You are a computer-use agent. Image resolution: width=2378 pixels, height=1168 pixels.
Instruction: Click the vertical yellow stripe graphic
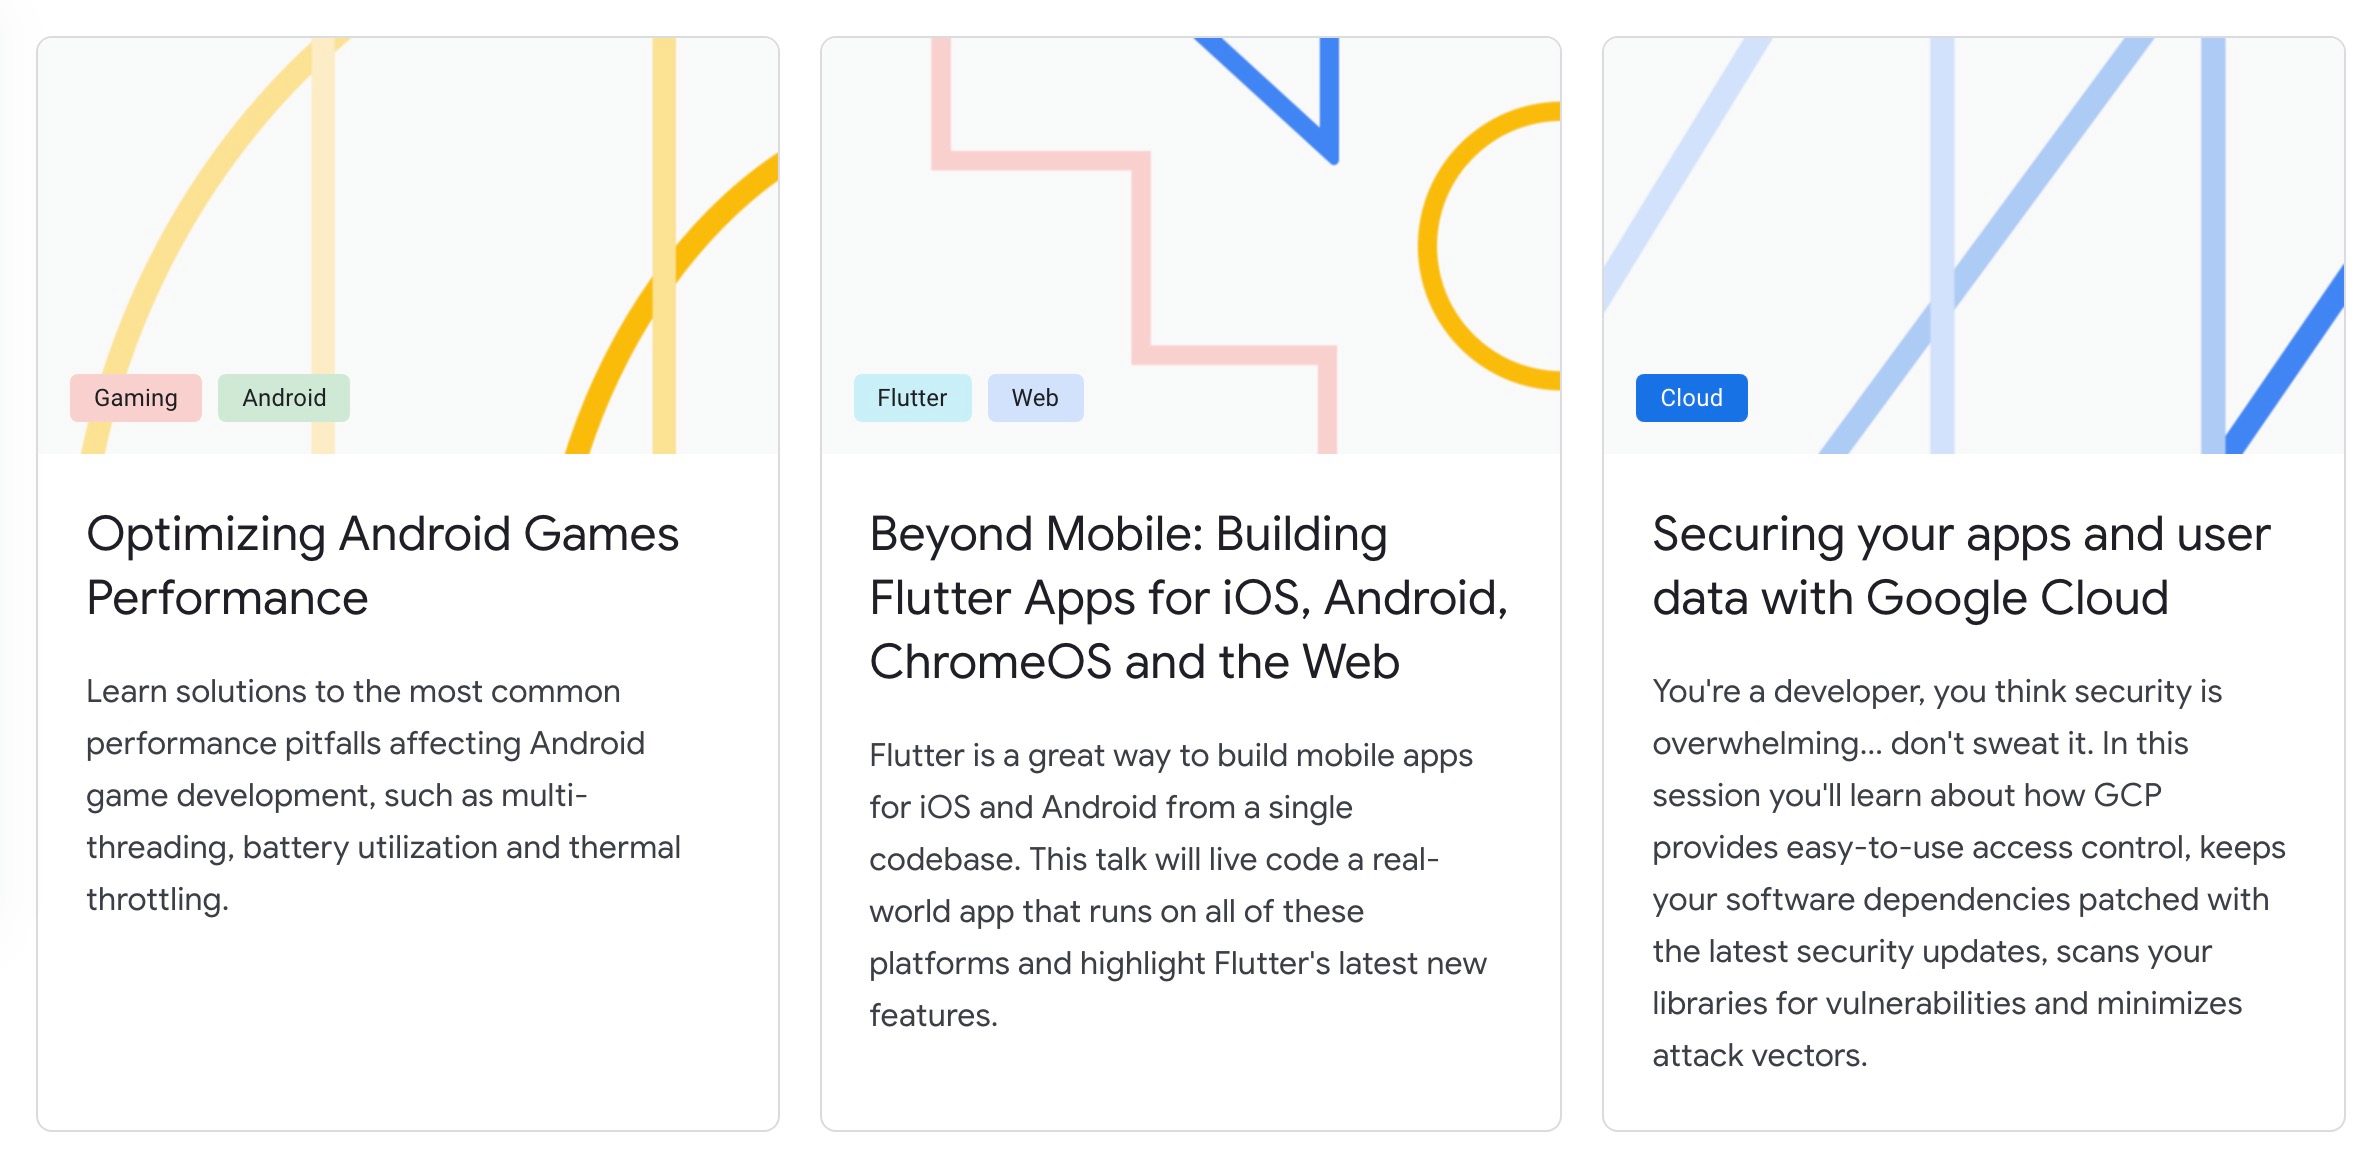664,246
